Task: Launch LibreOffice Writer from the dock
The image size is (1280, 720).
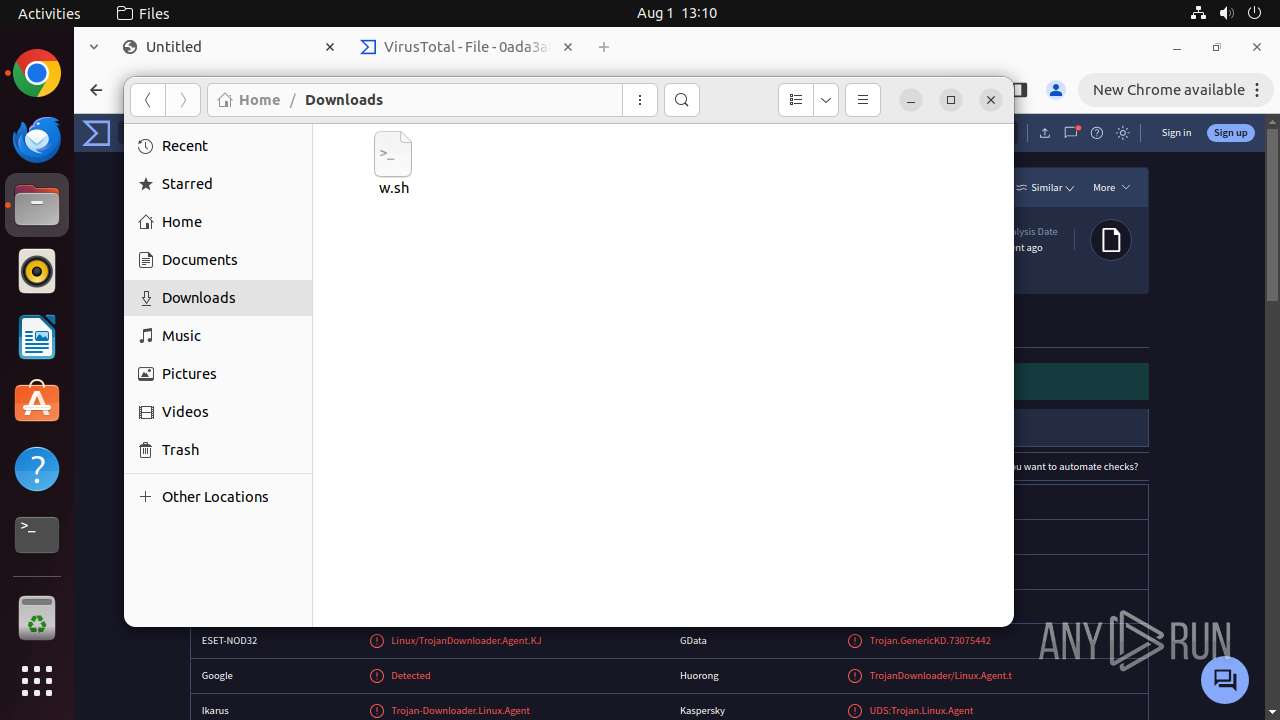Action: (x=37, y=337)
